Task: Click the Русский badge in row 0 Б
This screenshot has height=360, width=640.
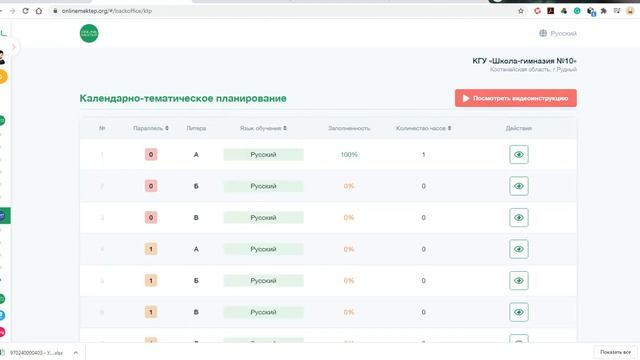Action: 263,186
